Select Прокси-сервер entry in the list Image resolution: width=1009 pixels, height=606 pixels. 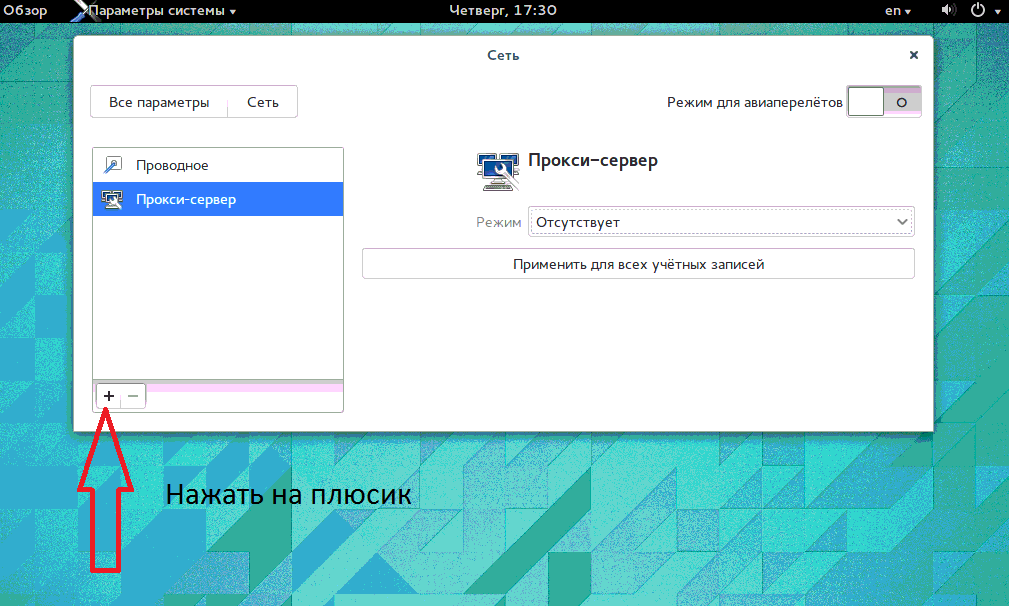(218, 199)
